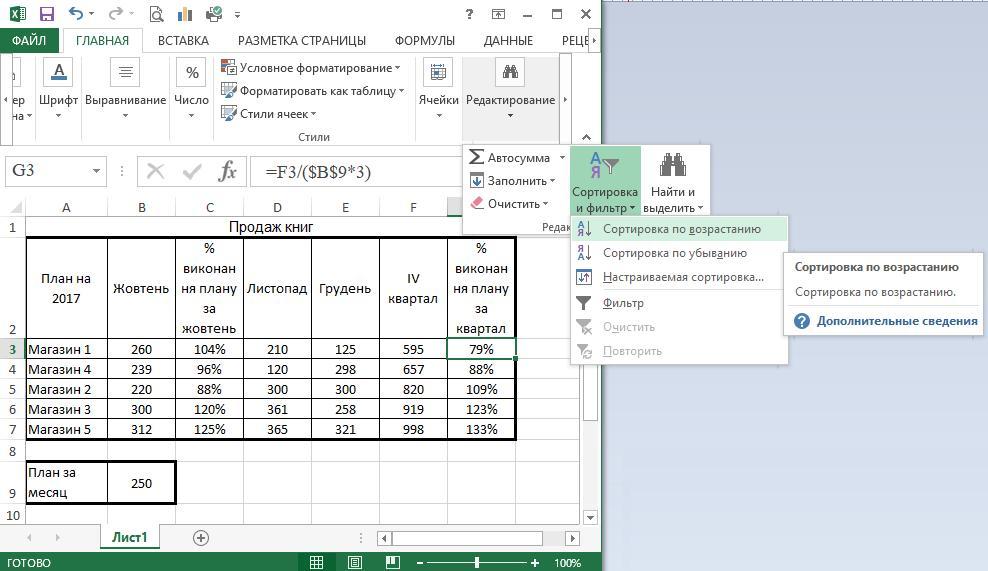The height and width of the screenshot is (571, 988).
Task: Enable Фильтр from the sort menu
Action: point(679,303)
